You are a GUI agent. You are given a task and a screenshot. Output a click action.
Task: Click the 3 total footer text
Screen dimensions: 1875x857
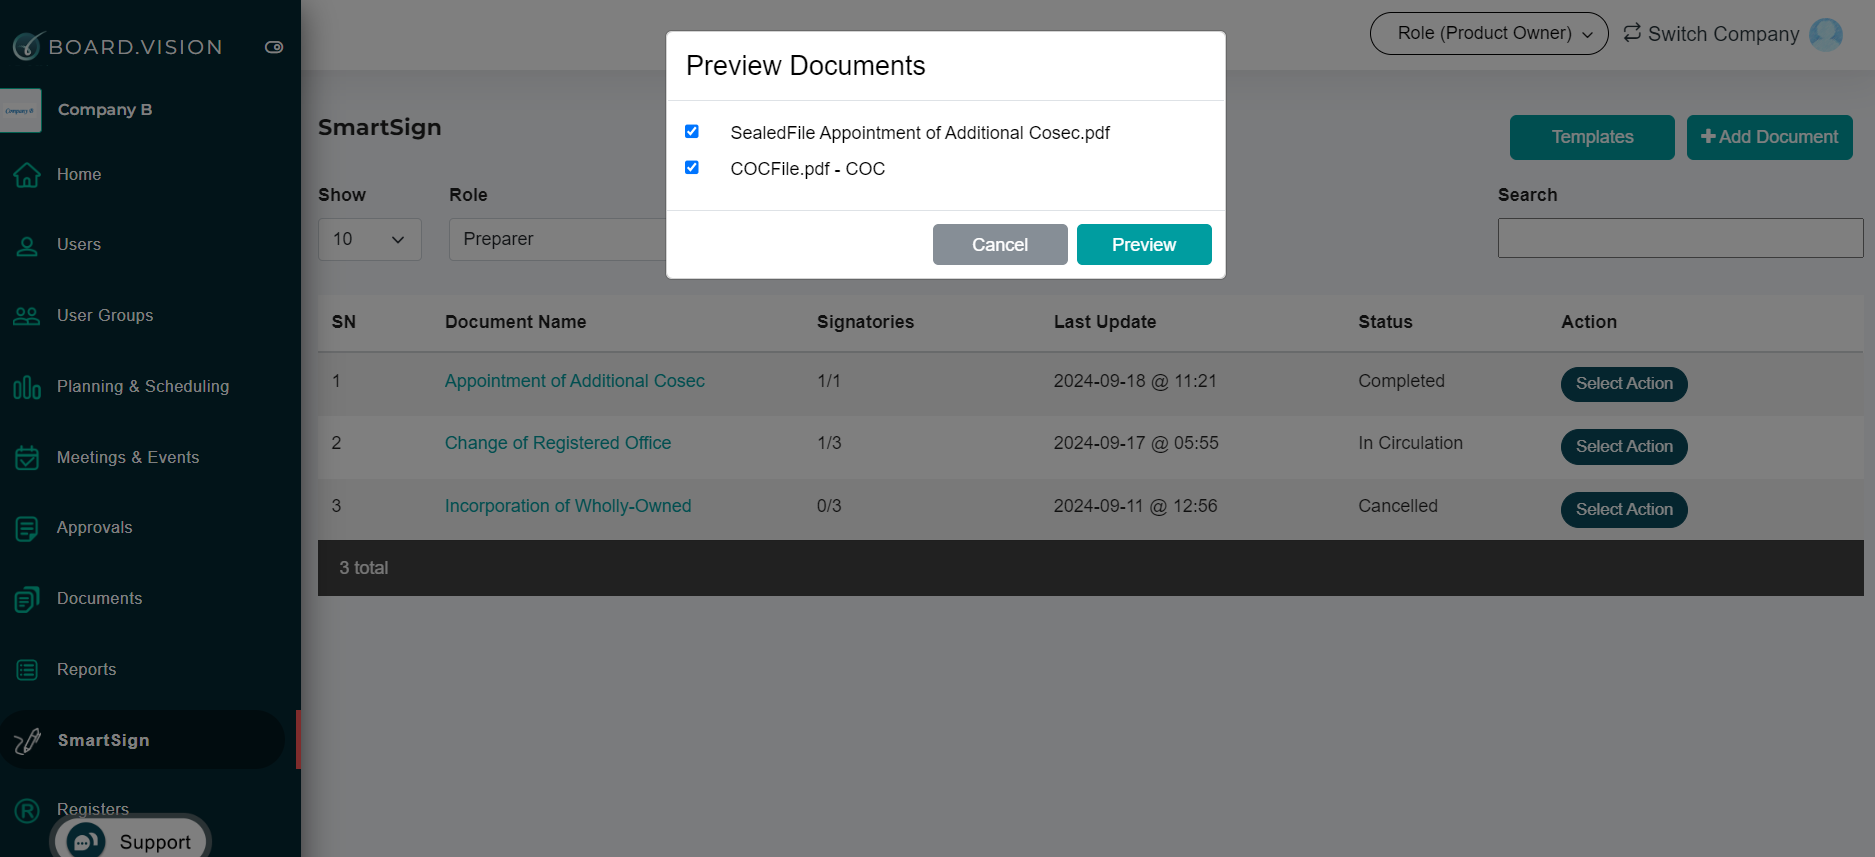pyautogui.click(x=364, y=568)
